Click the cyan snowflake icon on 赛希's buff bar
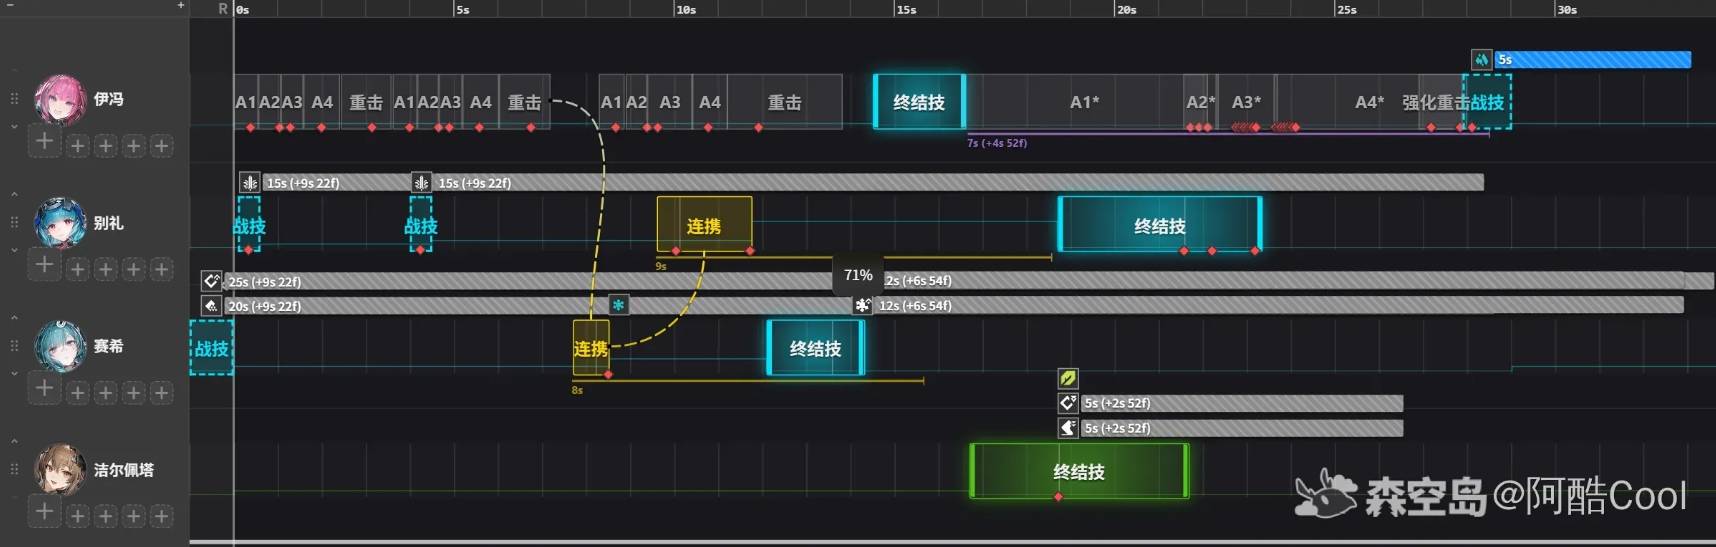 coord(619,305)
